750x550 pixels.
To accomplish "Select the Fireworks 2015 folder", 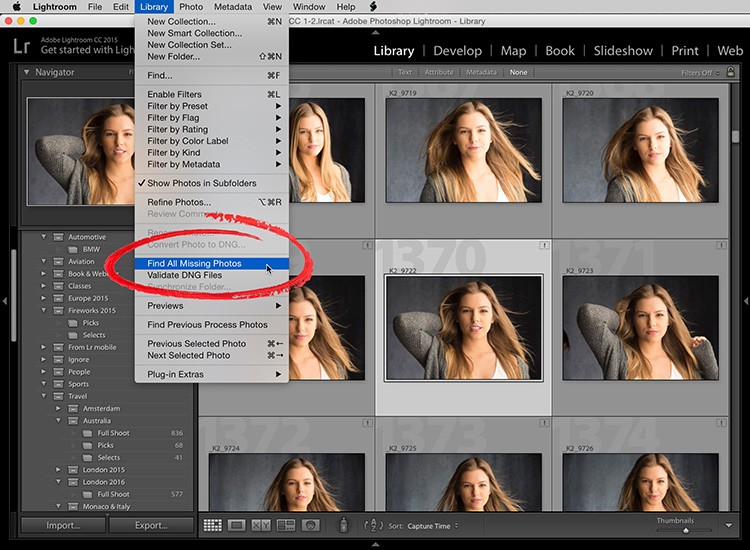I will coord(92,310).
